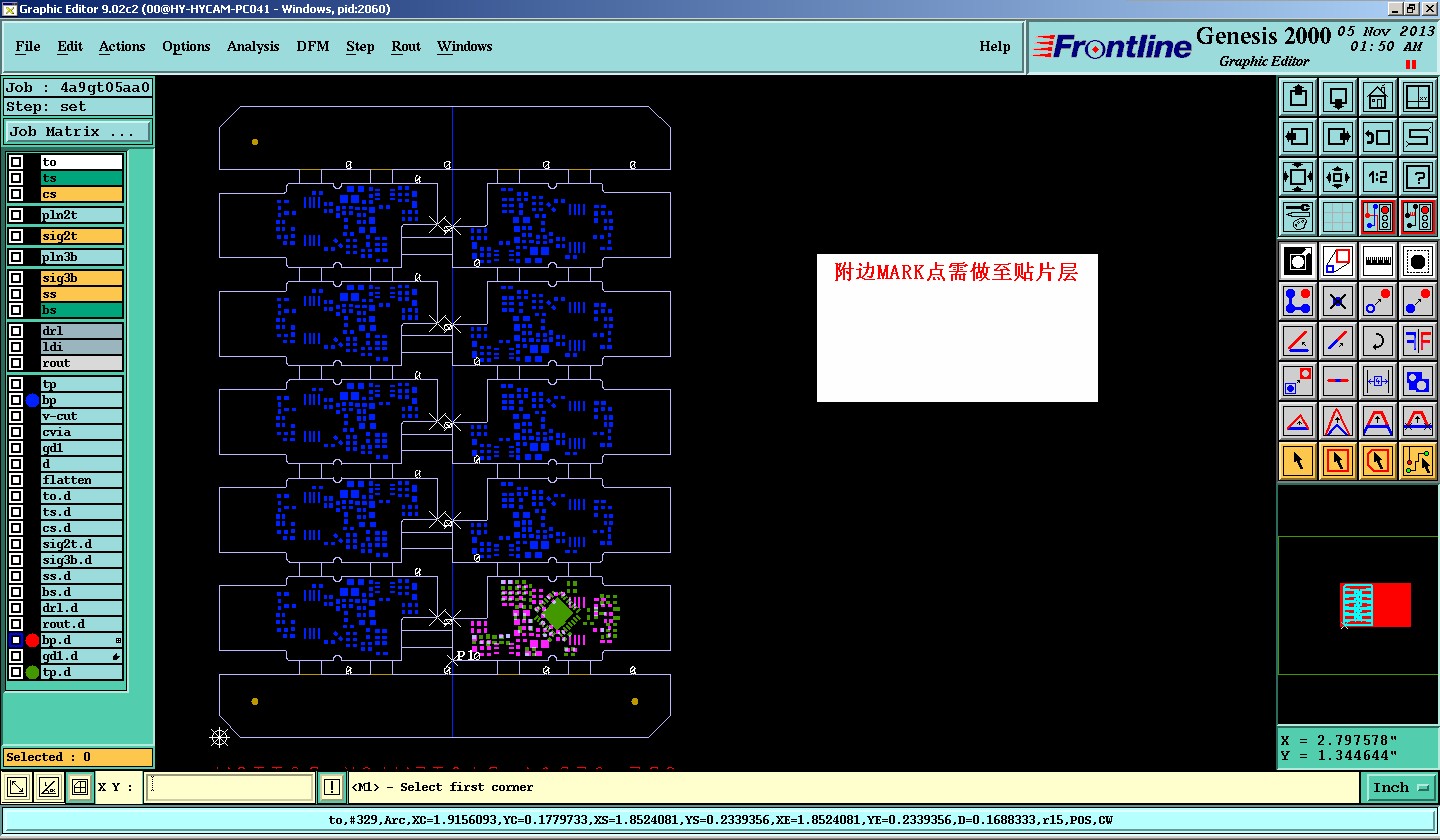Click the box with four outward arrows
1440x840 pixels.
point(1298,177)
